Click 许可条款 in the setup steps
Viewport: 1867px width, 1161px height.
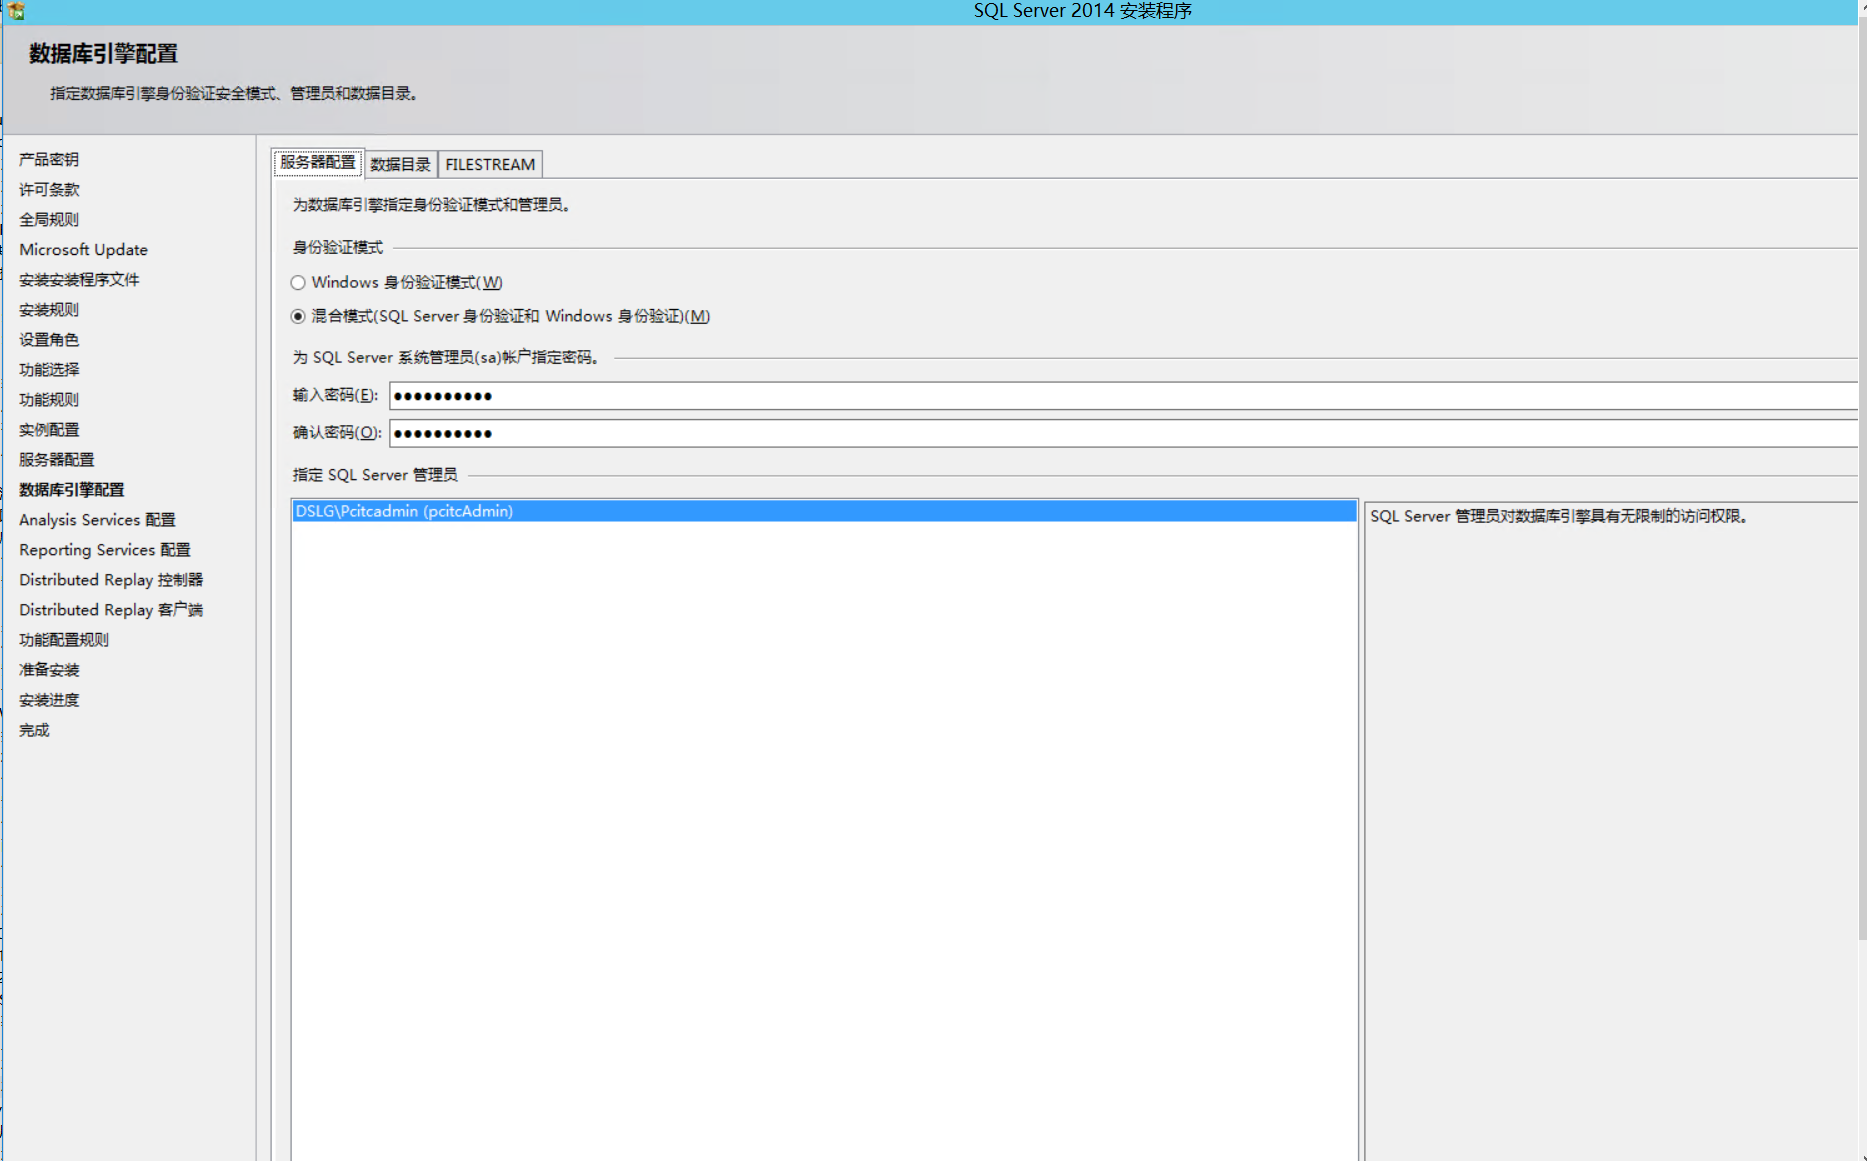(49, 189)
